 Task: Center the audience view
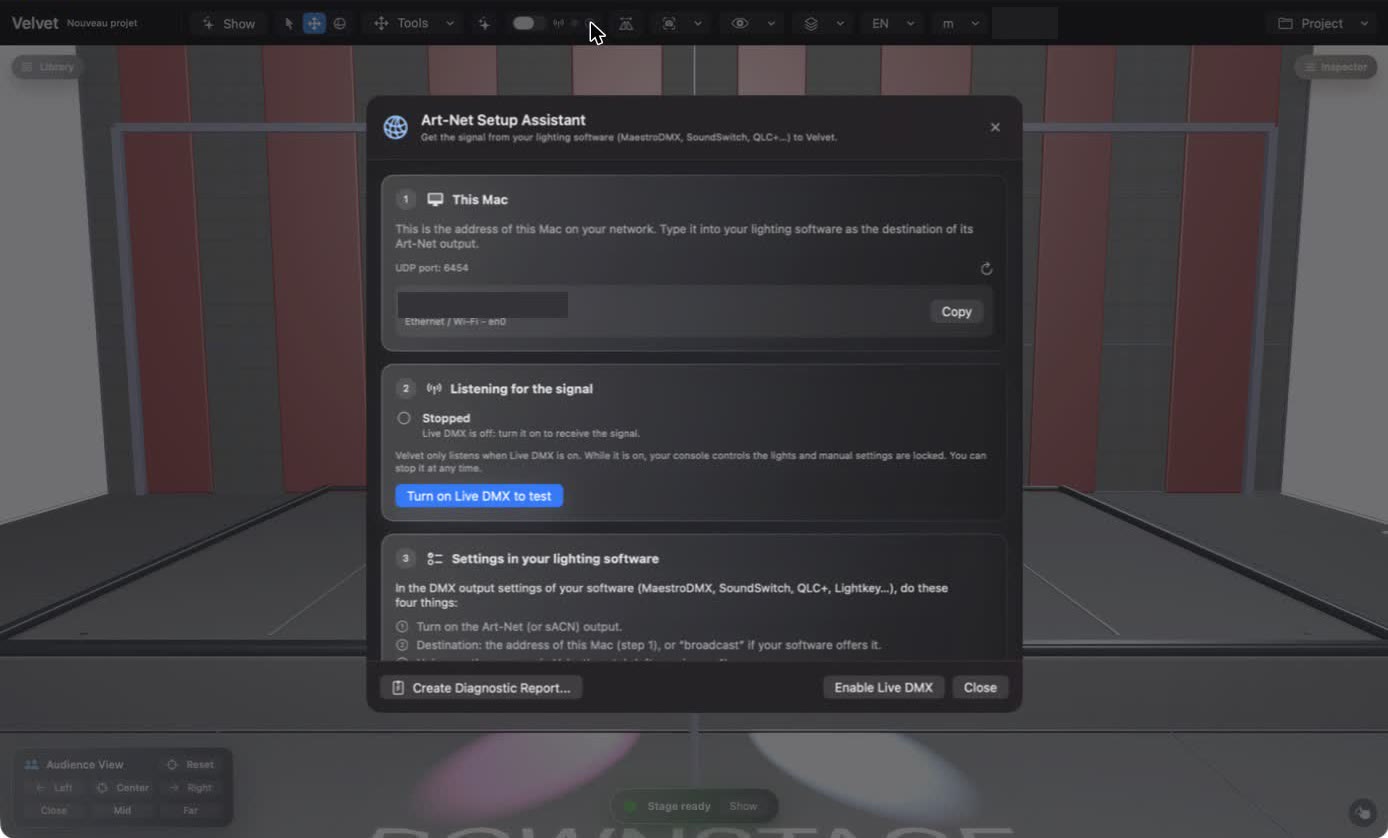(x=122, y=788)
